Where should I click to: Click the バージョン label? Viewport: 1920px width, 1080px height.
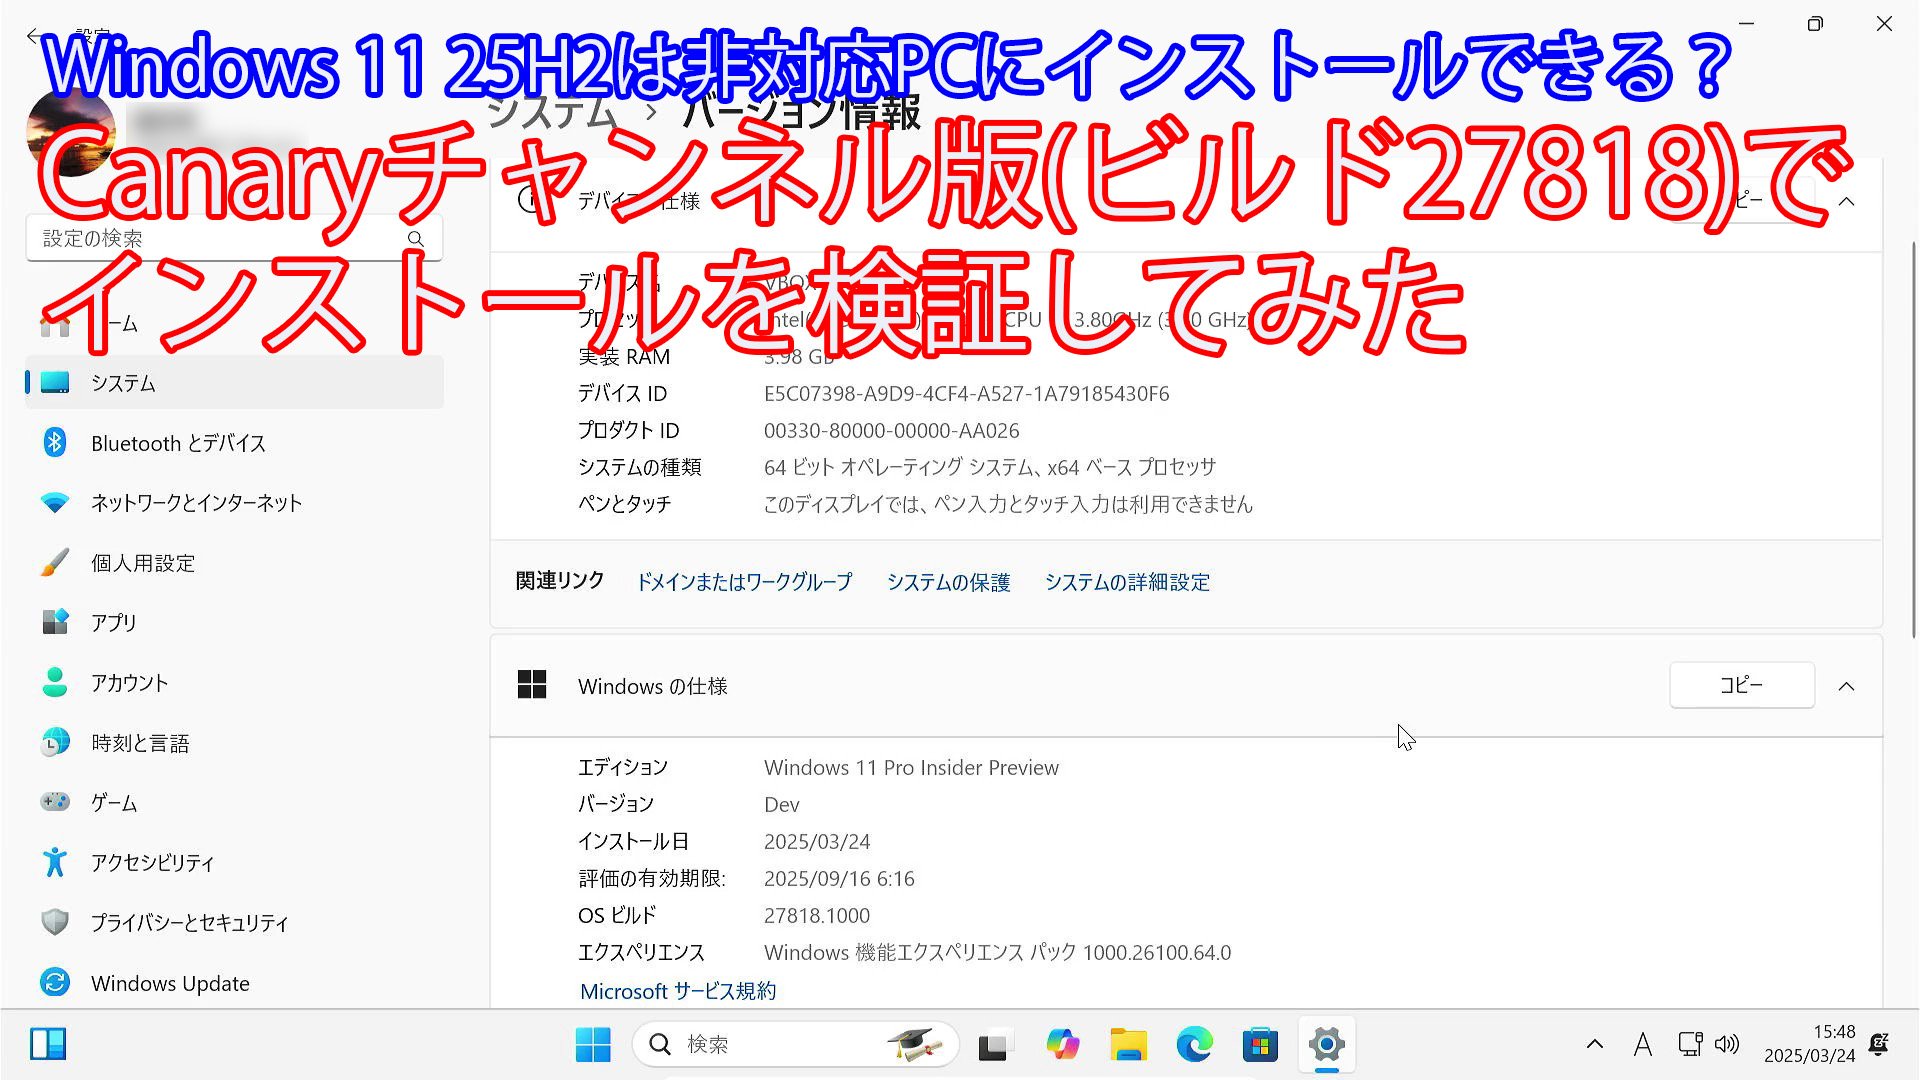tap(615, 805)
